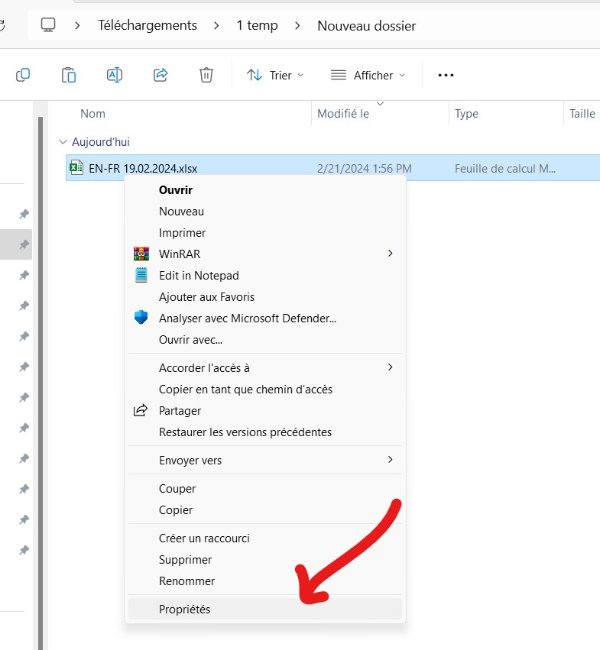Click the 1 temp breadcrumb folder
The height and width of the screenshot is (650, 600).
(257, 25)
